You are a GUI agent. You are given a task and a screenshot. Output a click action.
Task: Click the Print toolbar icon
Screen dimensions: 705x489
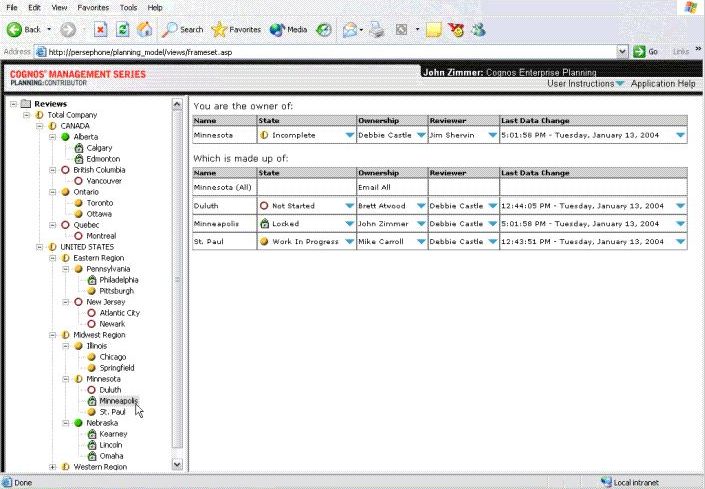pyautogui.click(x=377, y=30)
